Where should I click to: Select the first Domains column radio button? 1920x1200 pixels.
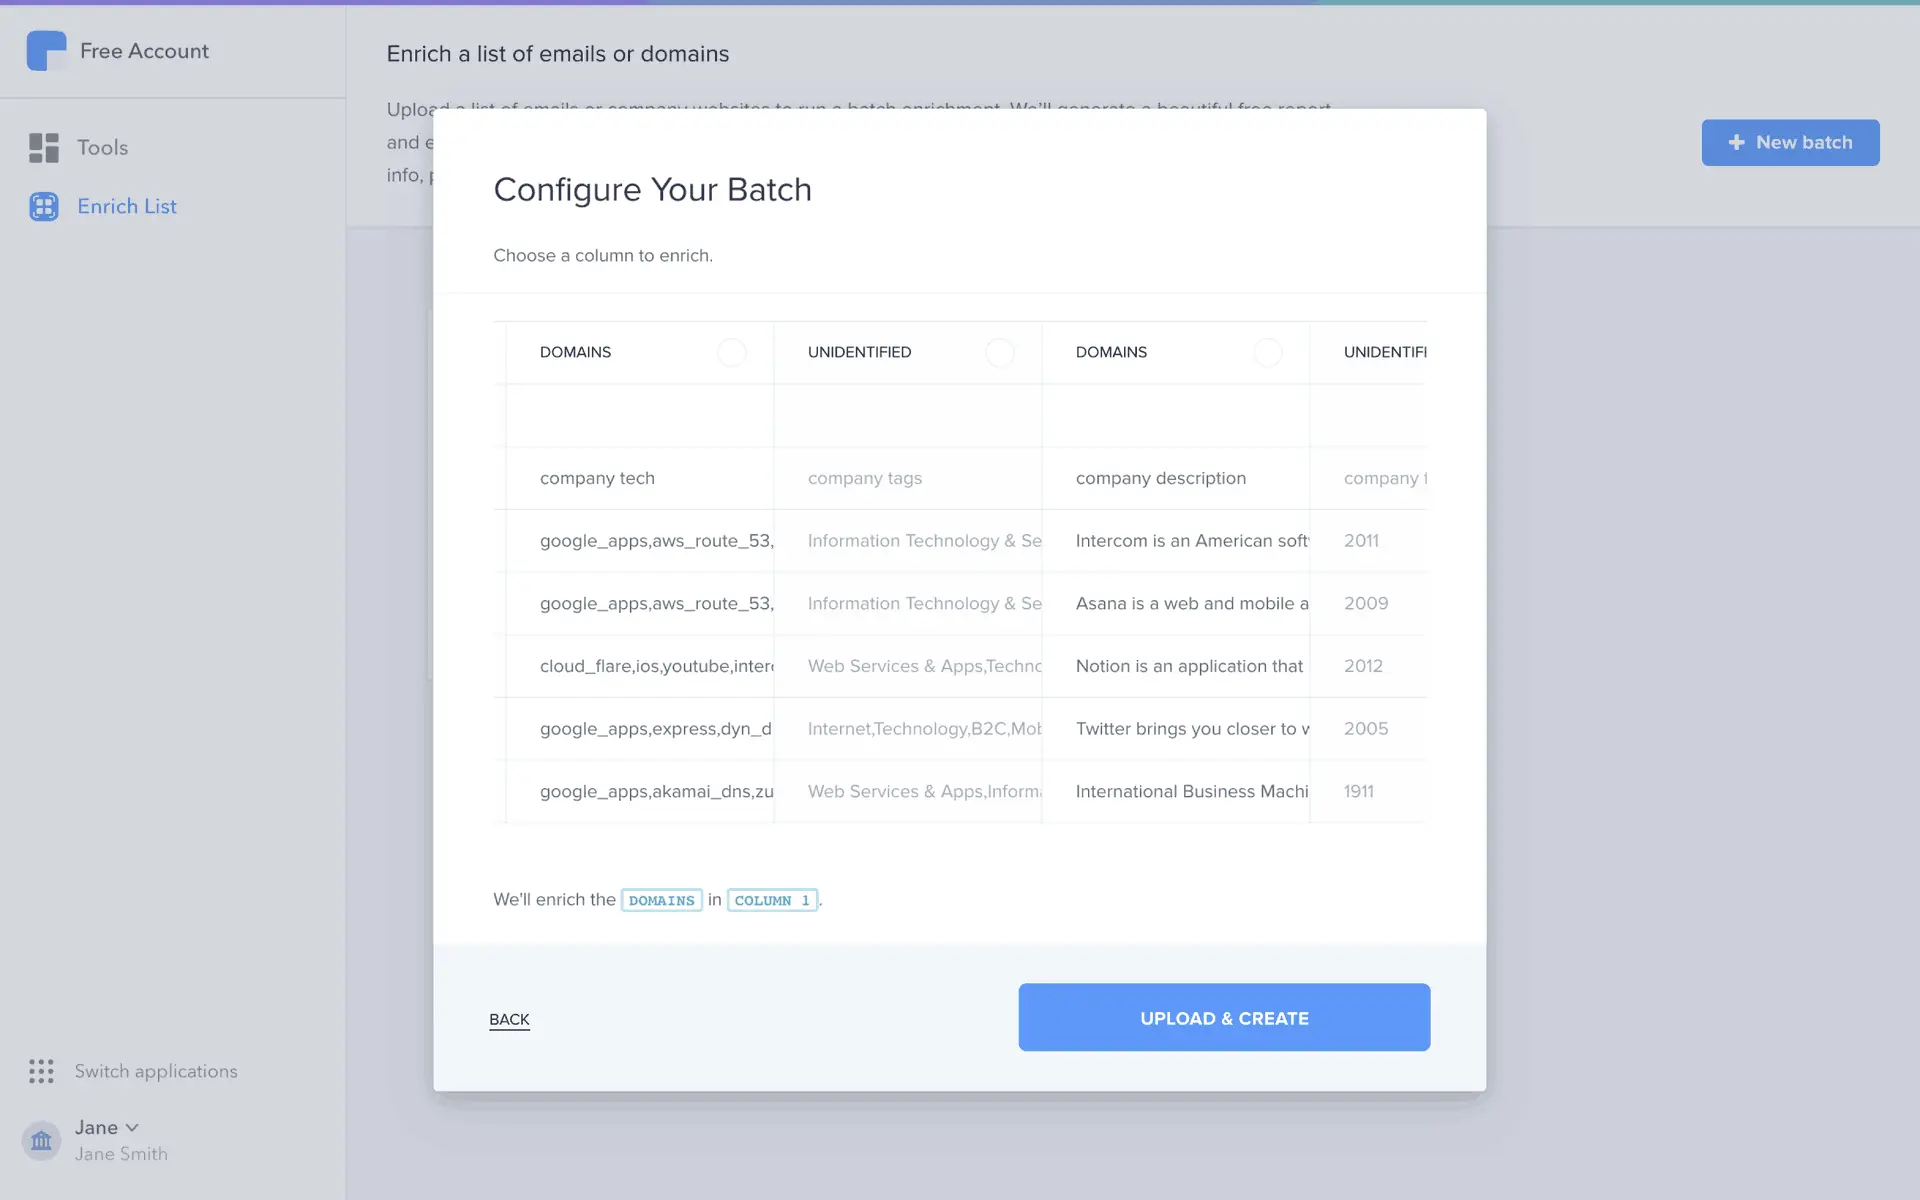(732, 352)
